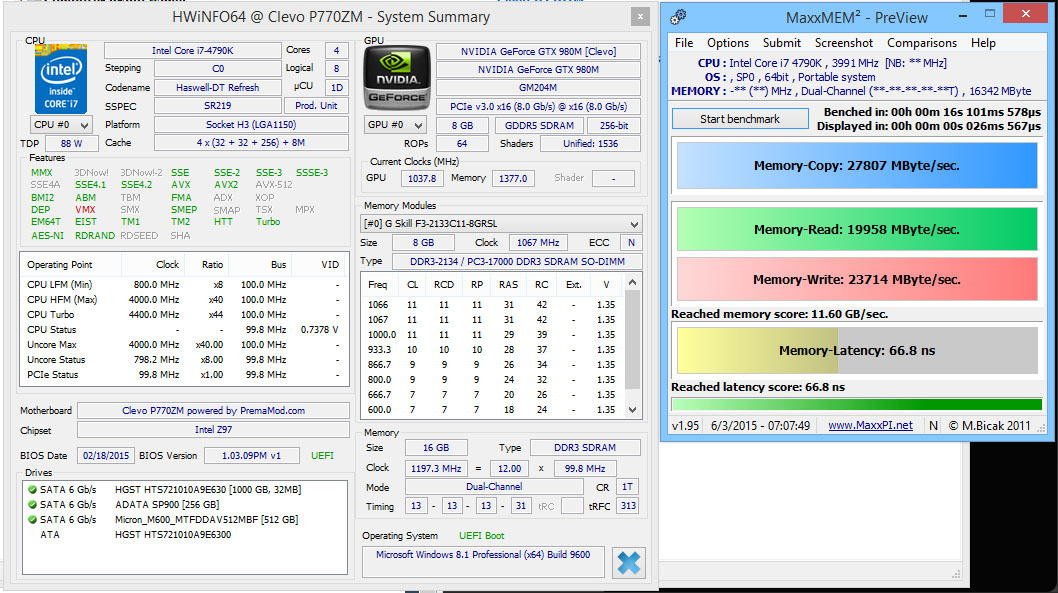The height and width of the screenshot is (593, 1058).
Task: Click the Start benchmark button
Action: (x=740, y=119)
